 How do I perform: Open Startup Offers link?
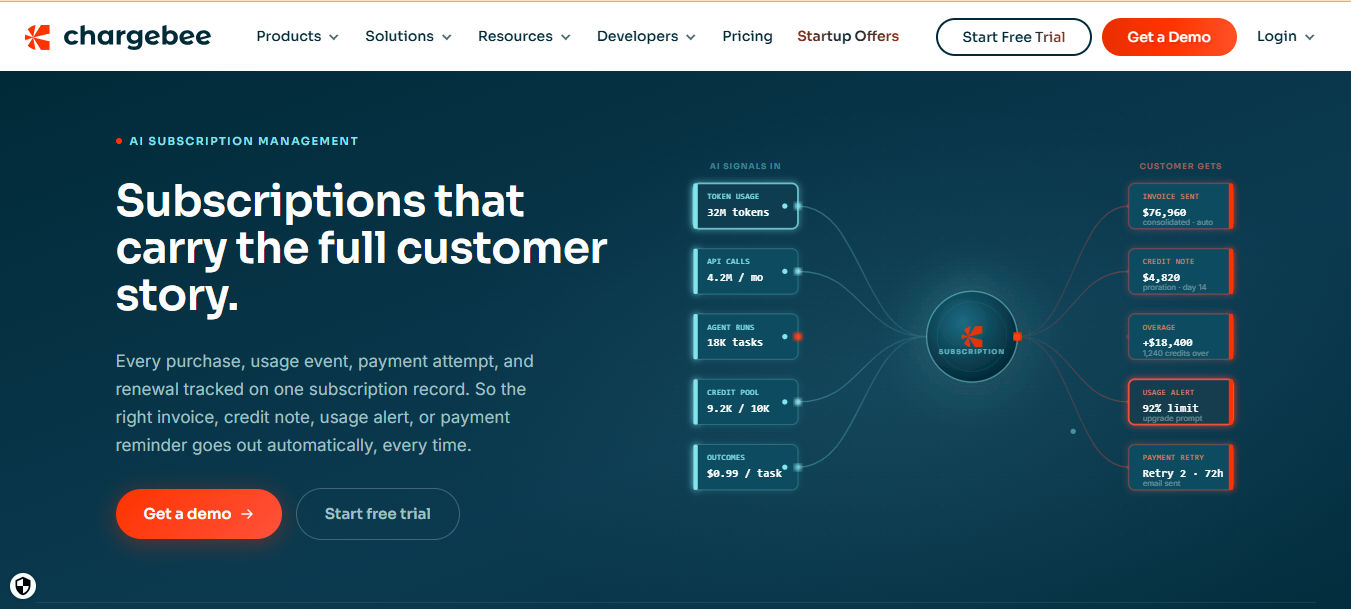coord(848,36)
